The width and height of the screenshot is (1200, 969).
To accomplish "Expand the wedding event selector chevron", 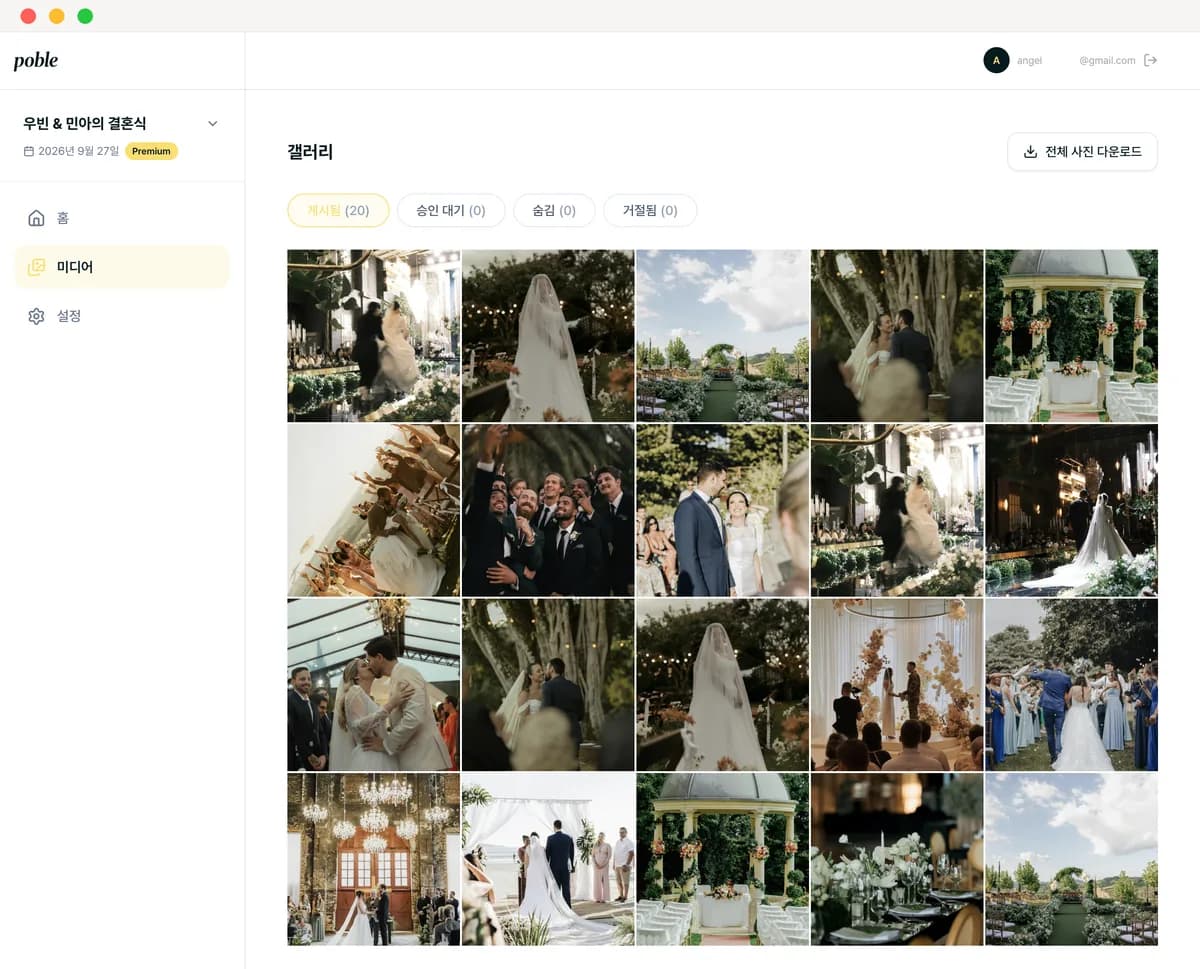I will (x=212, y=124).
